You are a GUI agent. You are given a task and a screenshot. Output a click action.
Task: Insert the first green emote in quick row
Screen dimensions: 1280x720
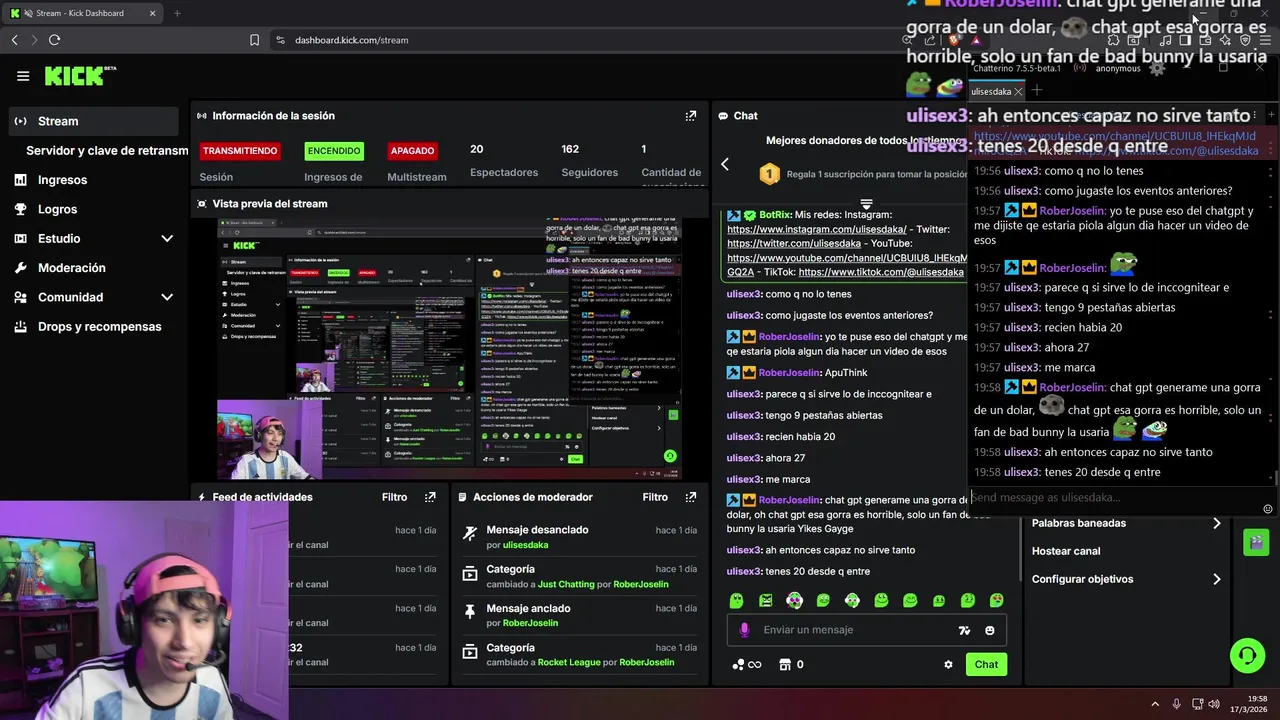(737, 601)
